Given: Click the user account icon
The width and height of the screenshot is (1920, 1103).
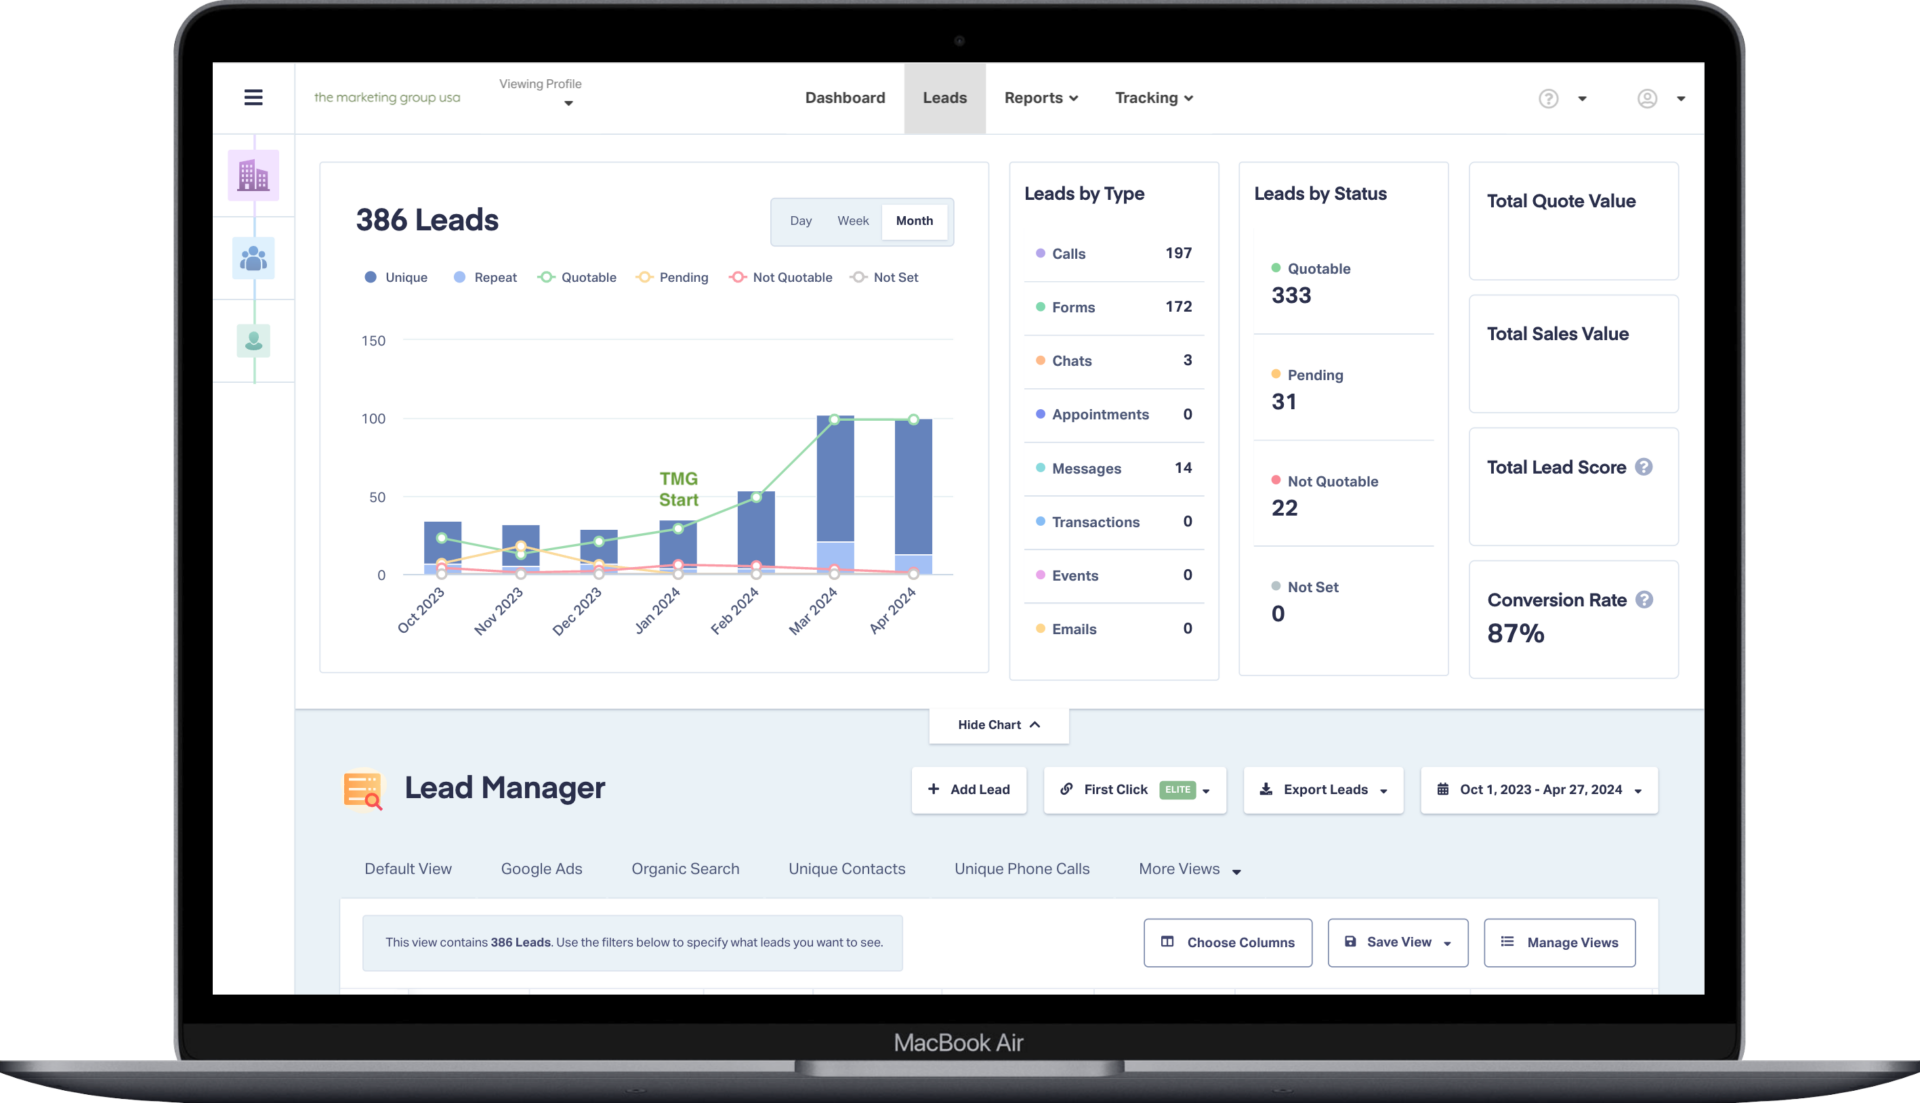Looking at the screenshot, I should (1648, 98).
